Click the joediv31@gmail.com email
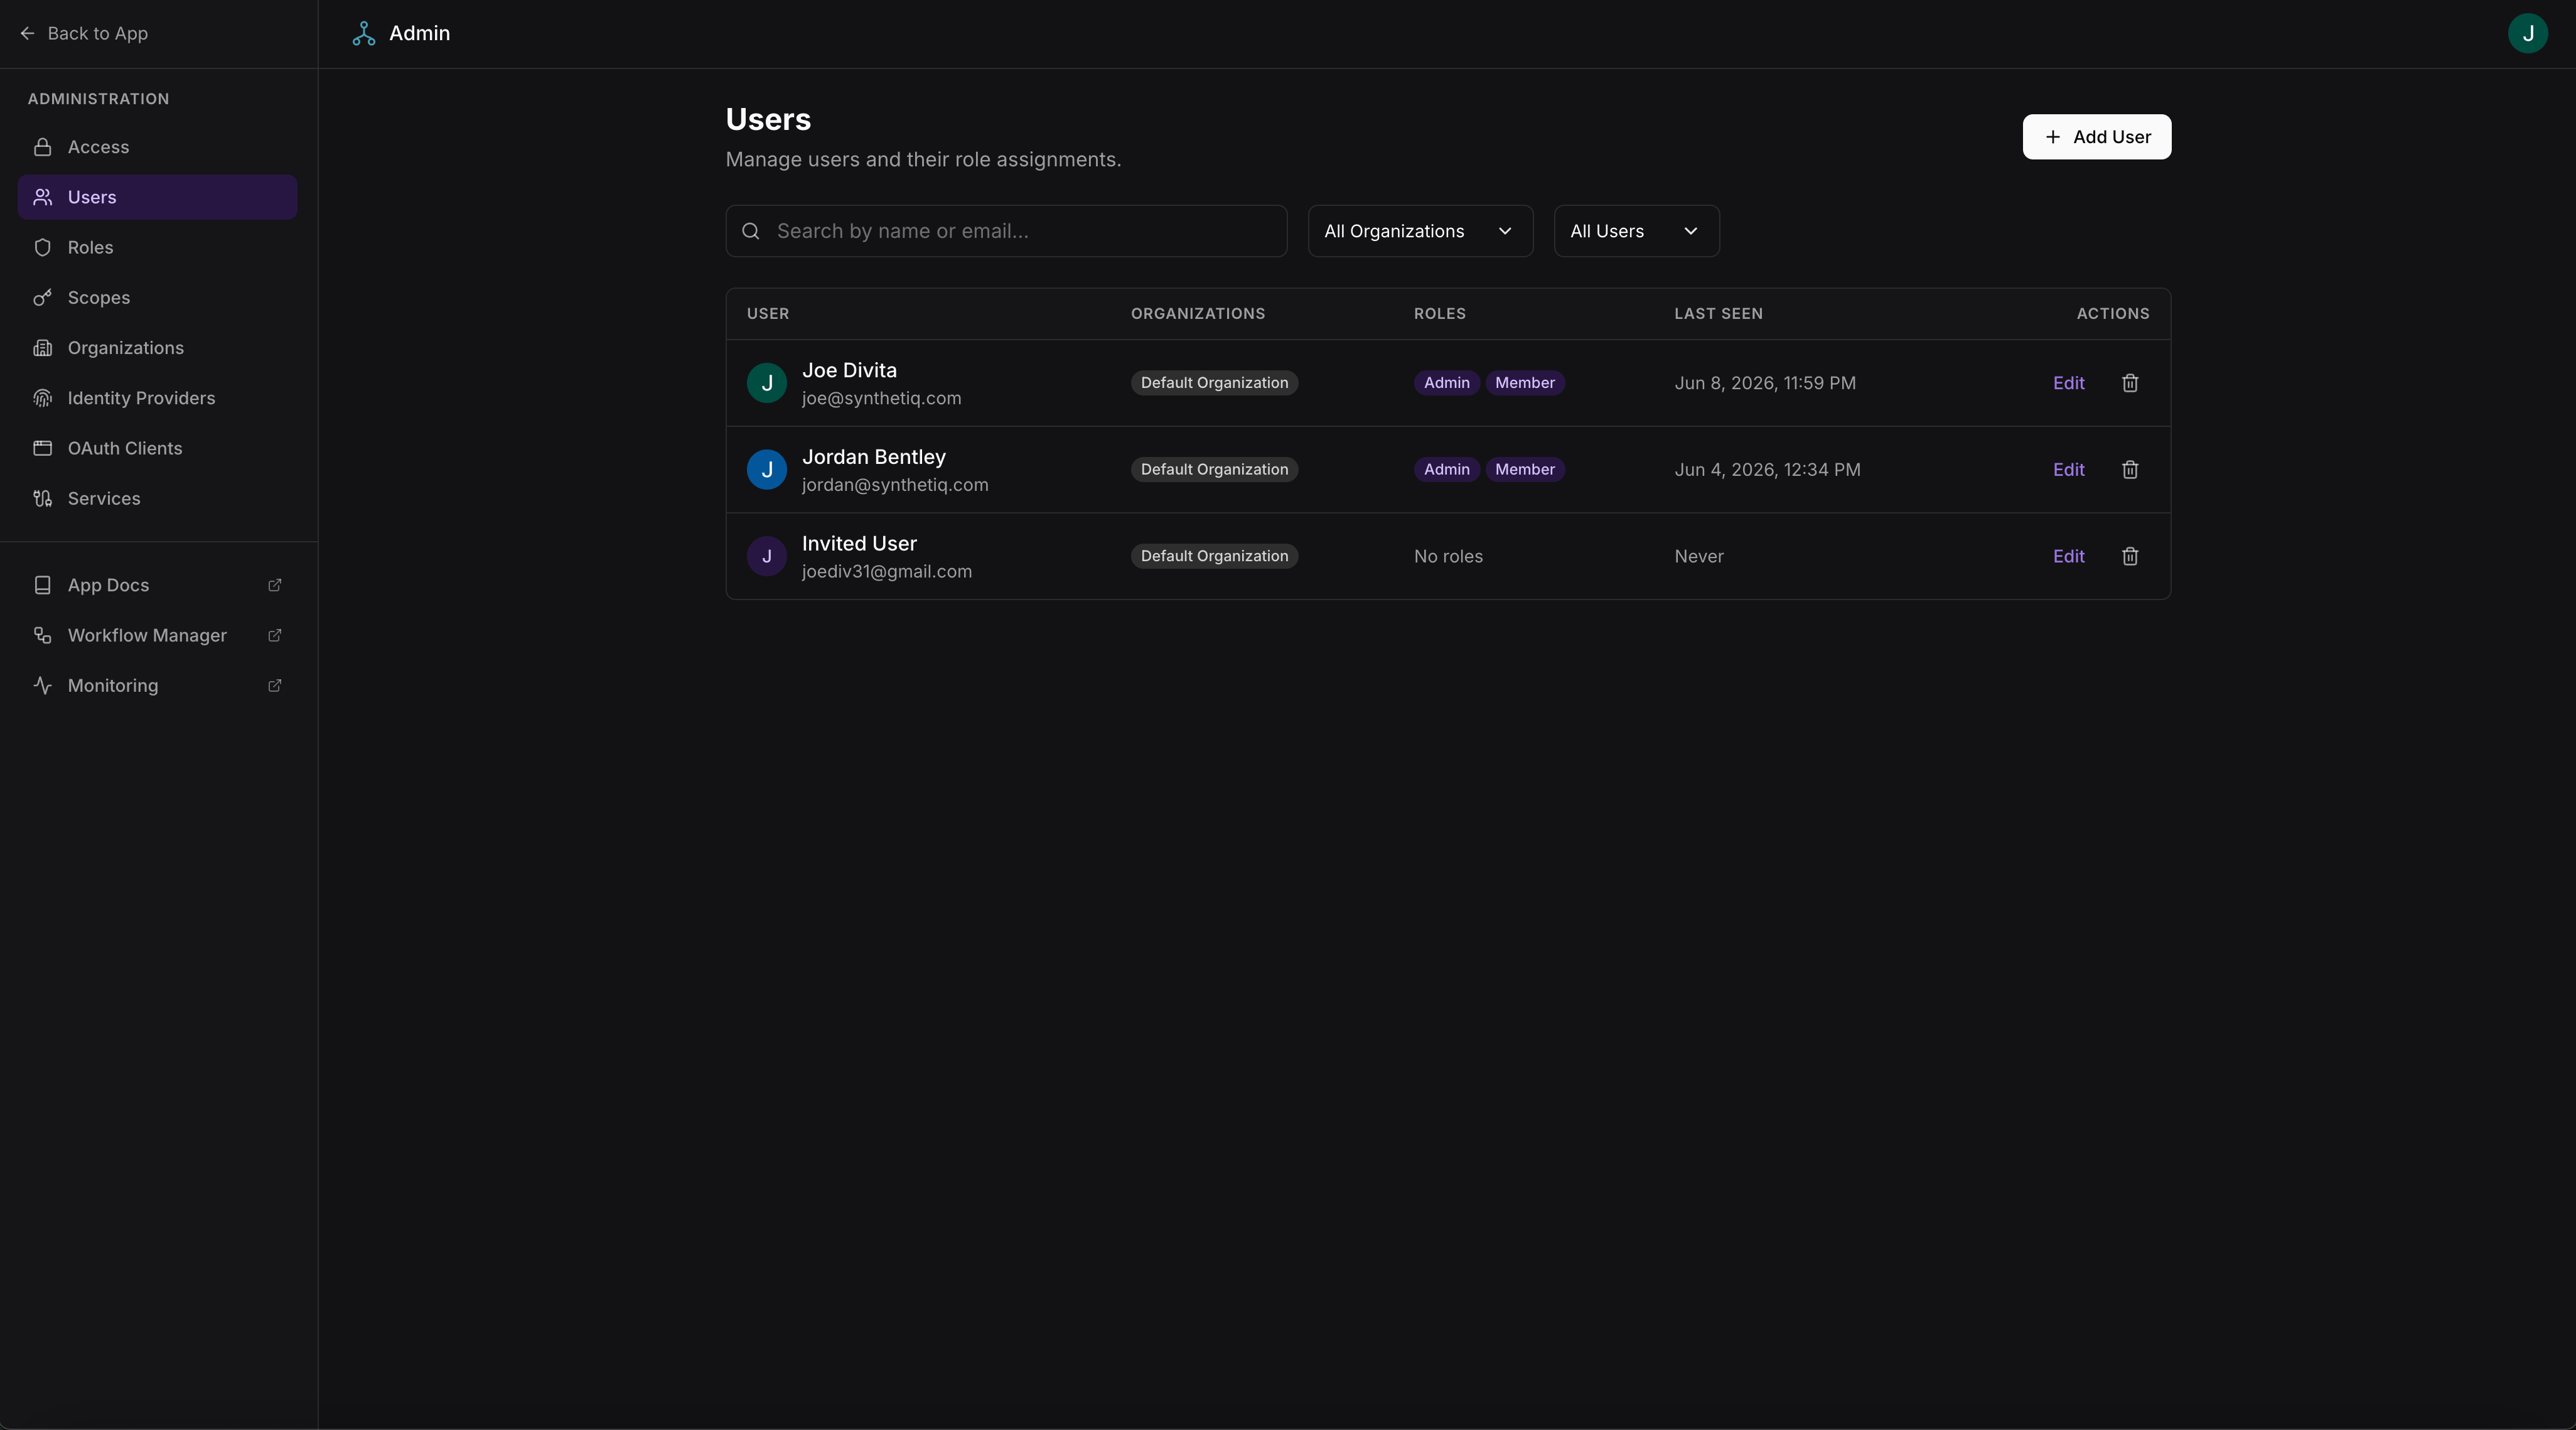This screenshot has height=1430, width=2576. [x=886, y=571]
